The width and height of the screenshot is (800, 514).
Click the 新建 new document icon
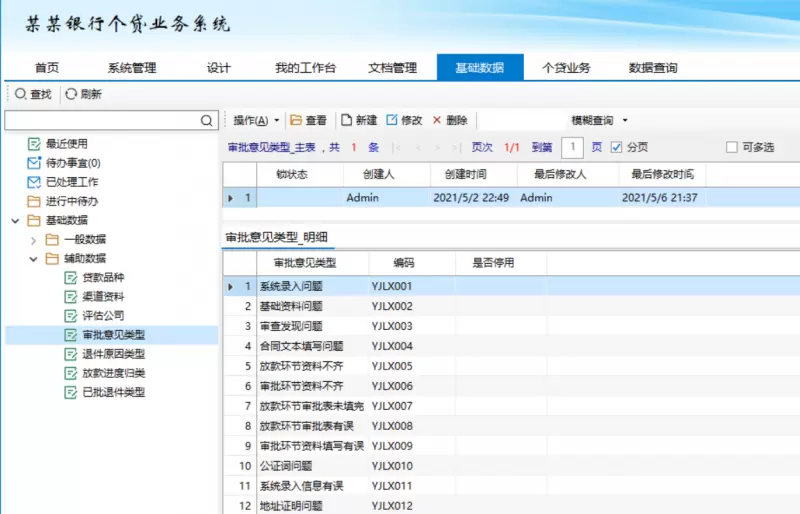[347, 120]
